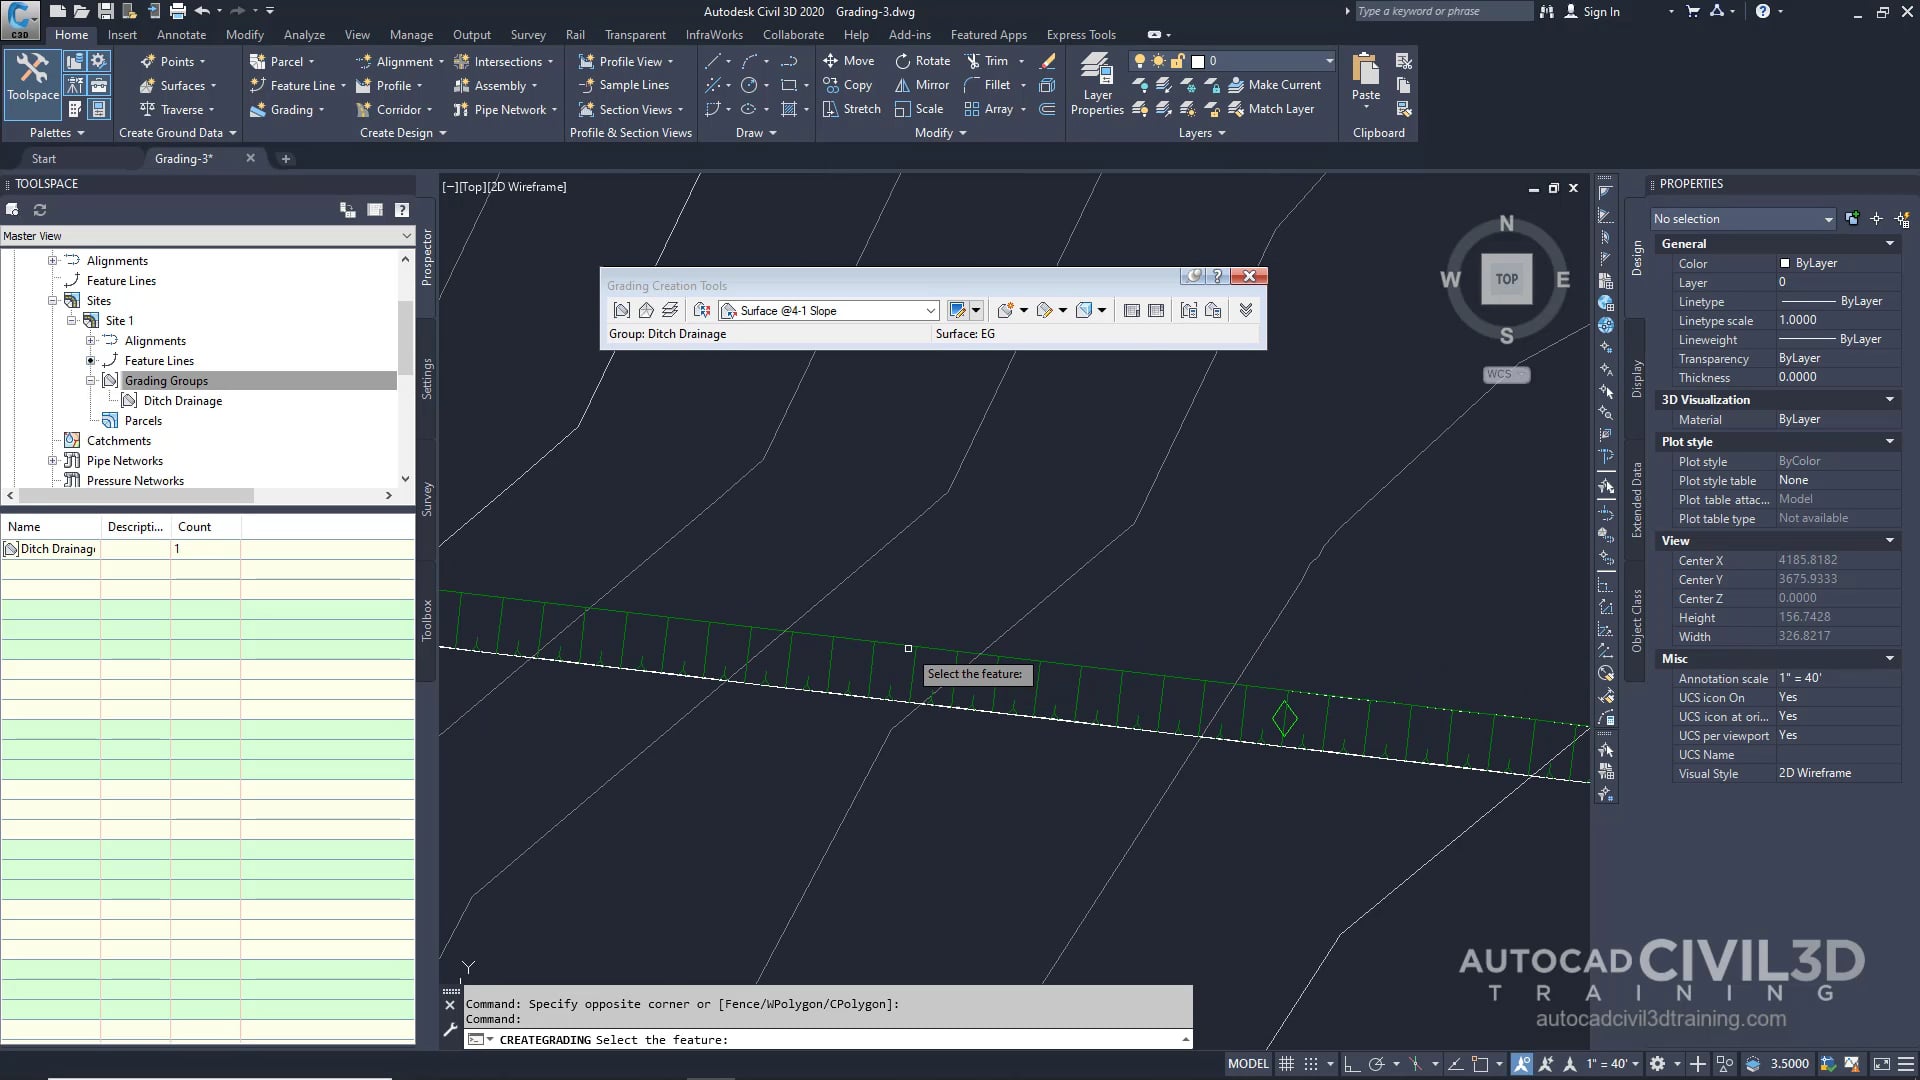Open the No selection dropdown in Properties
The image size is (1920, 1080).
(1827, 219)
